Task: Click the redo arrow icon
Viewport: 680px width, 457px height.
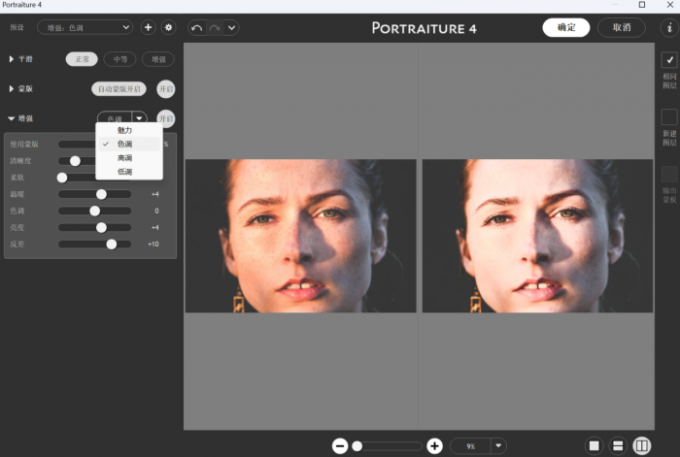Action: pyautogui.click(x=214, y=27)
